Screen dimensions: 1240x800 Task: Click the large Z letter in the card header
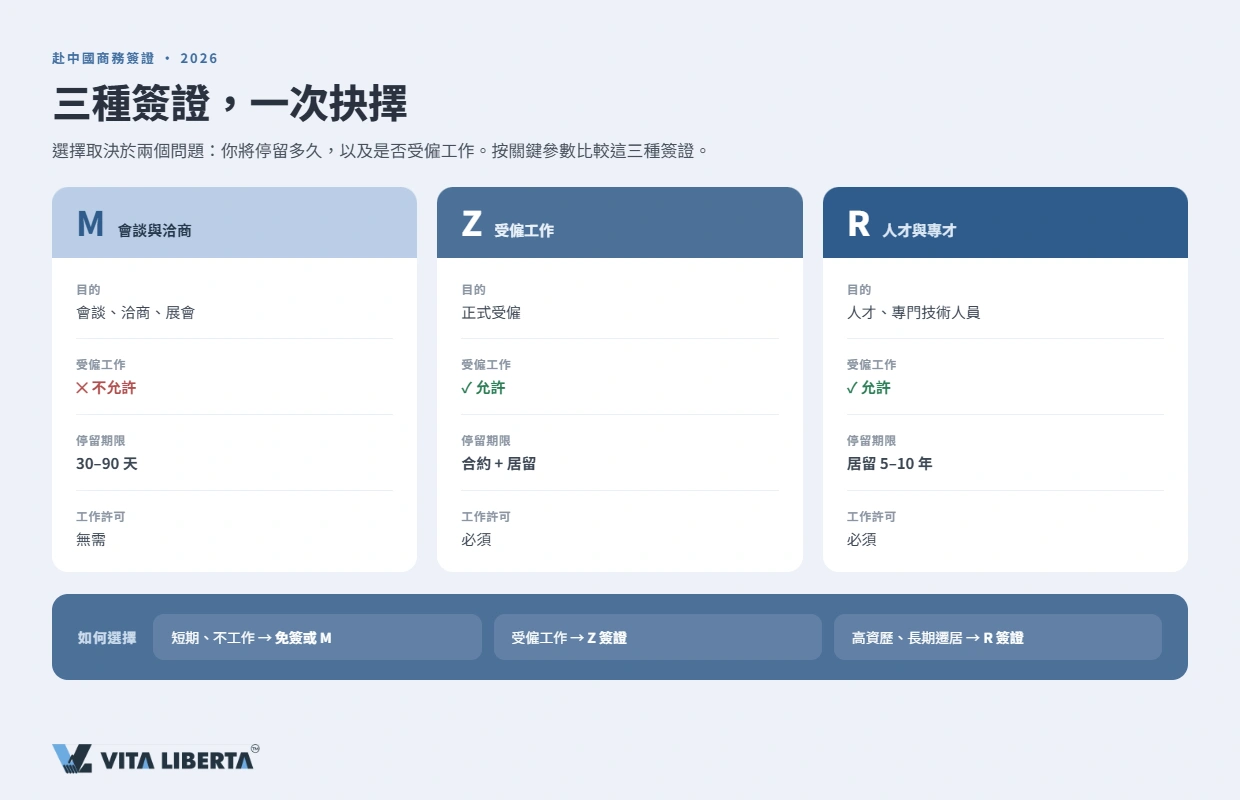click(472, 224)
